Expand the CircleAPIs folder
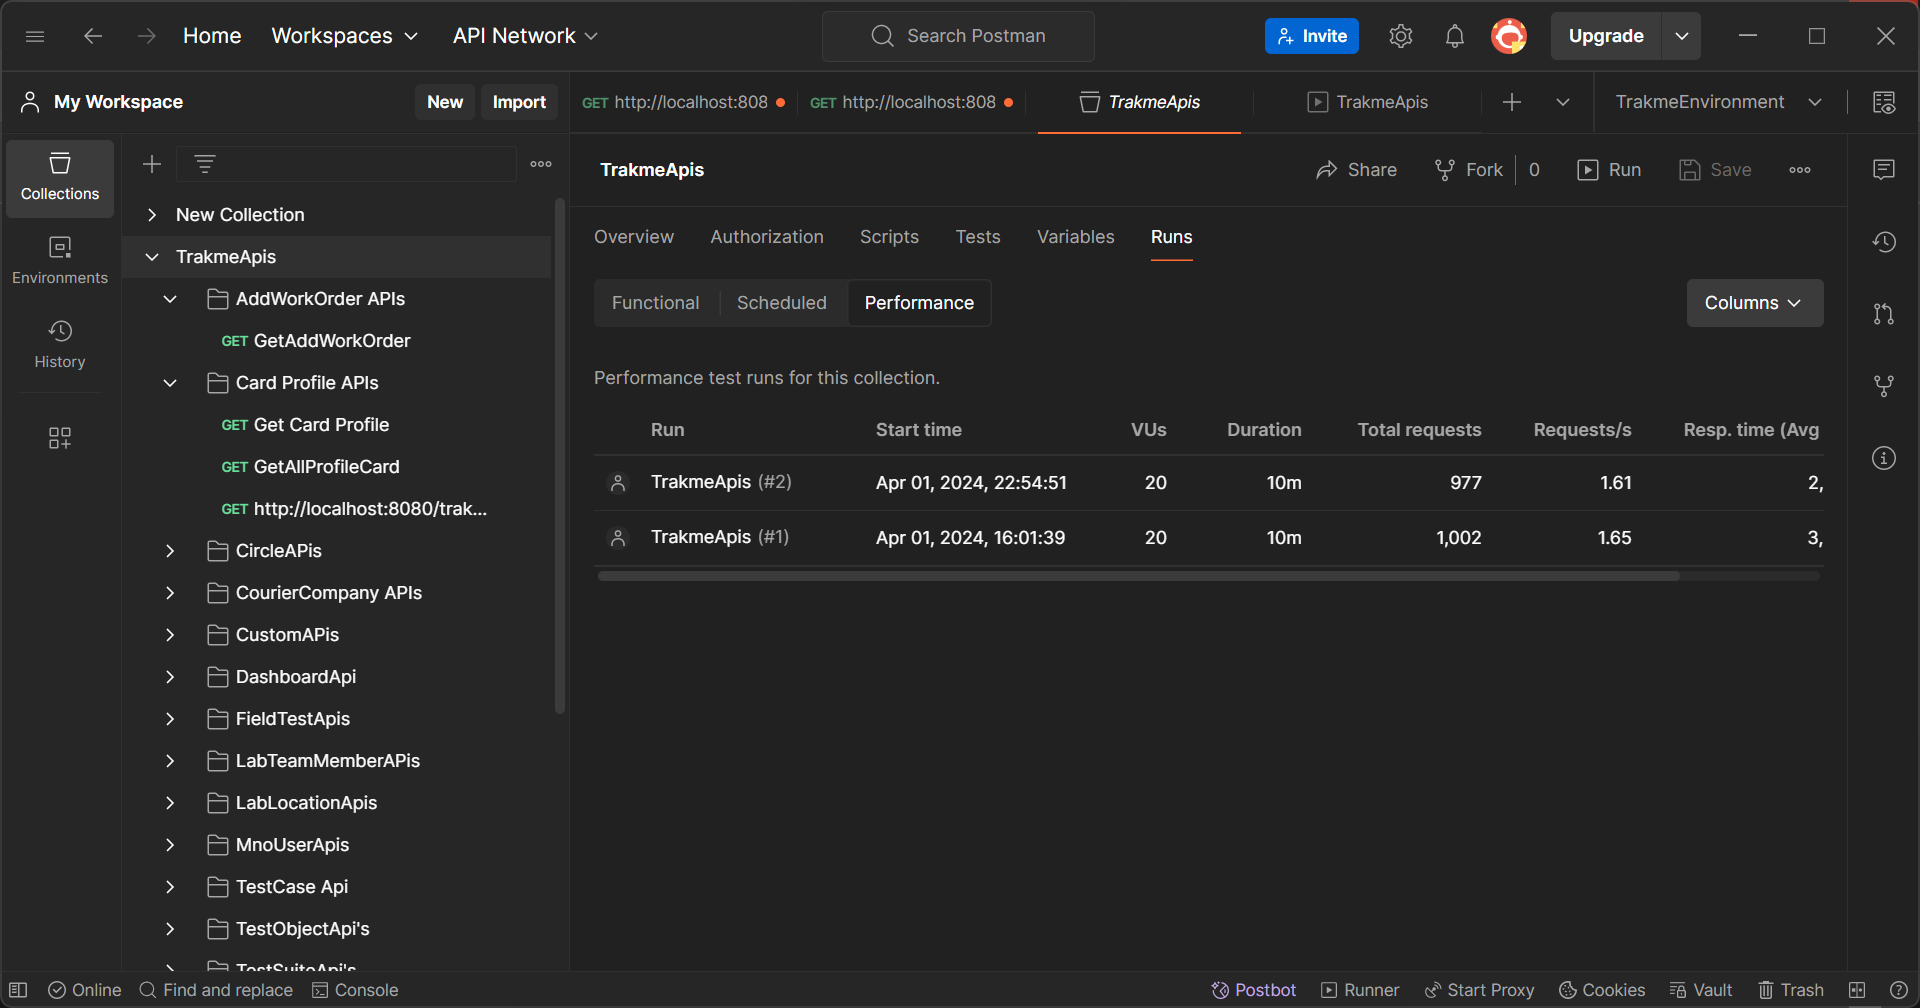The width and height of the screenshot is (1920, 1008). (170, 551)
